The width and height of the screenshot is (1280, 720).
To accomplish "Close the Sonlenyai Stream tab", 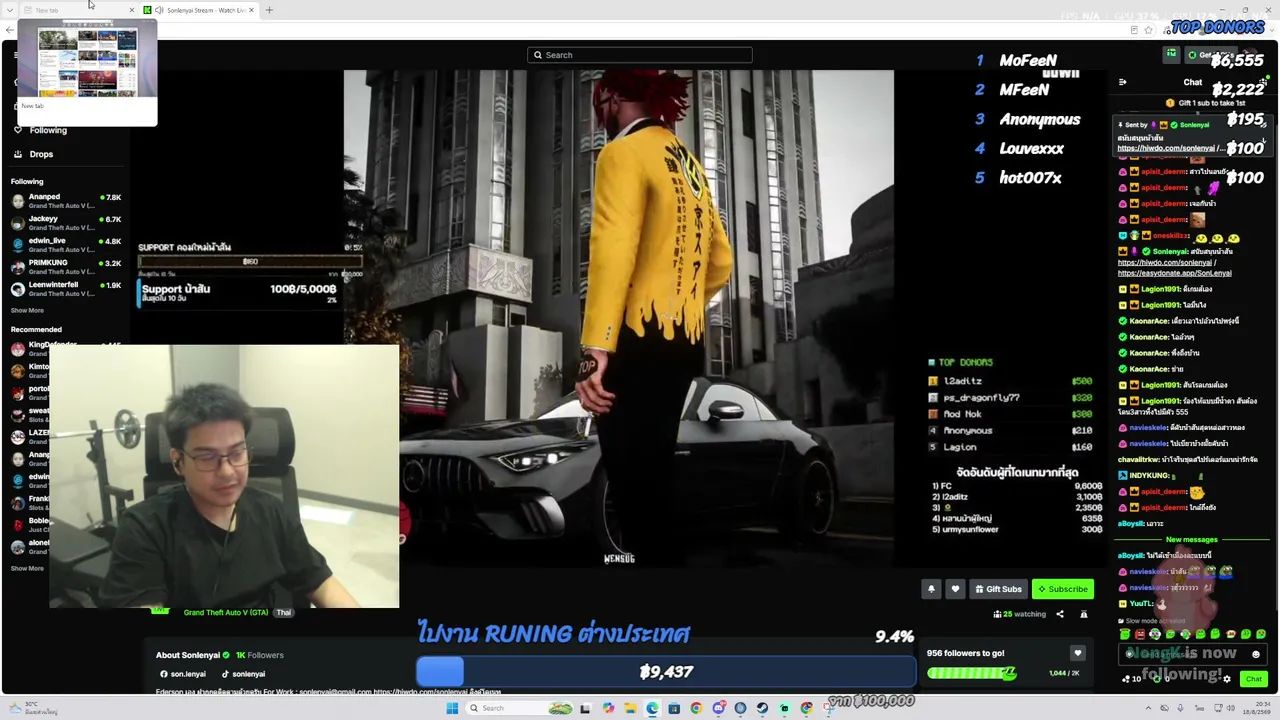I will (251, 10).
